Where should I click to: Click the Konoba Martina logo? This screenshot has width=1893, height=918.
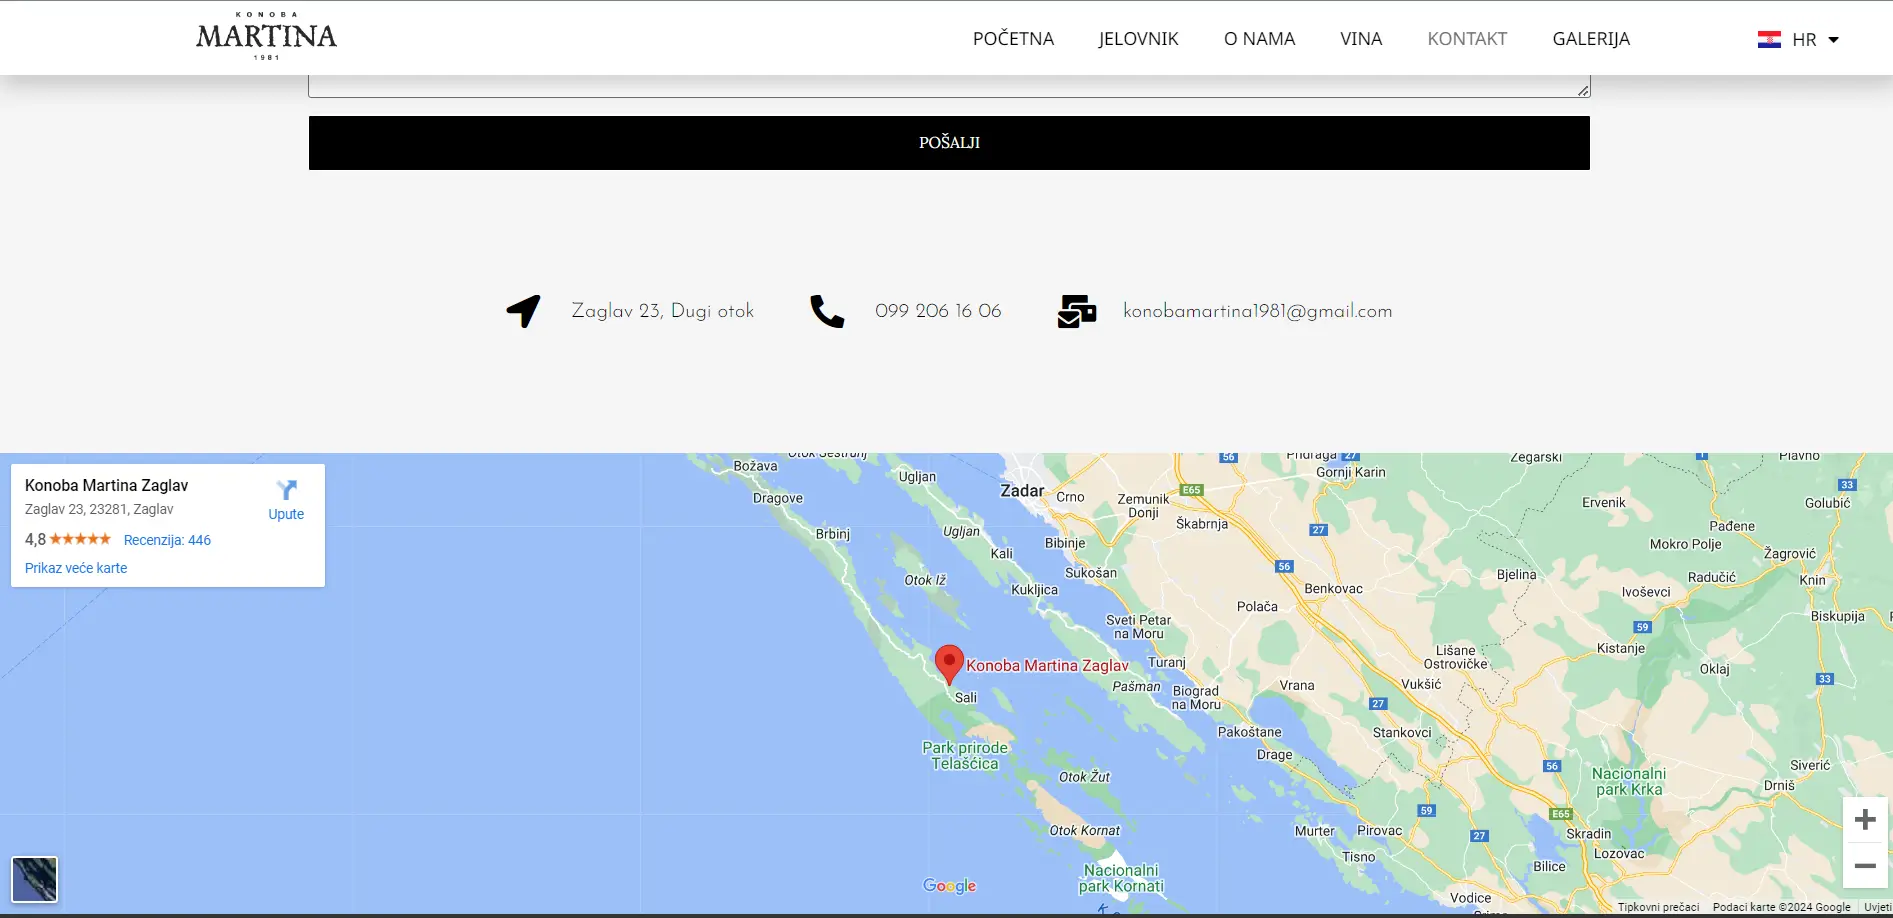(266, 37)
